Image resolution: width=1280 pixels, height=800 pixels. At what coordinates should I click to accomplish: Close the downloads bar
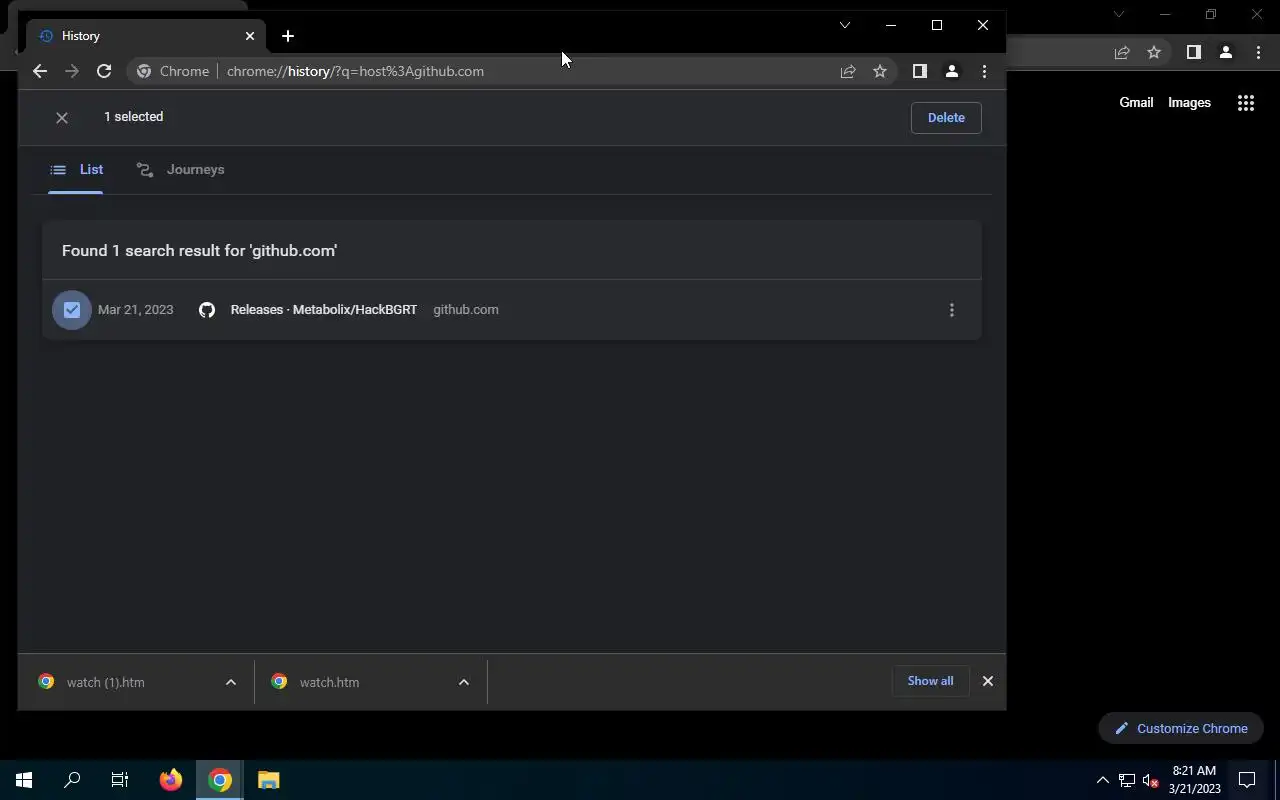pyautogui.click(x=988, y=681)
